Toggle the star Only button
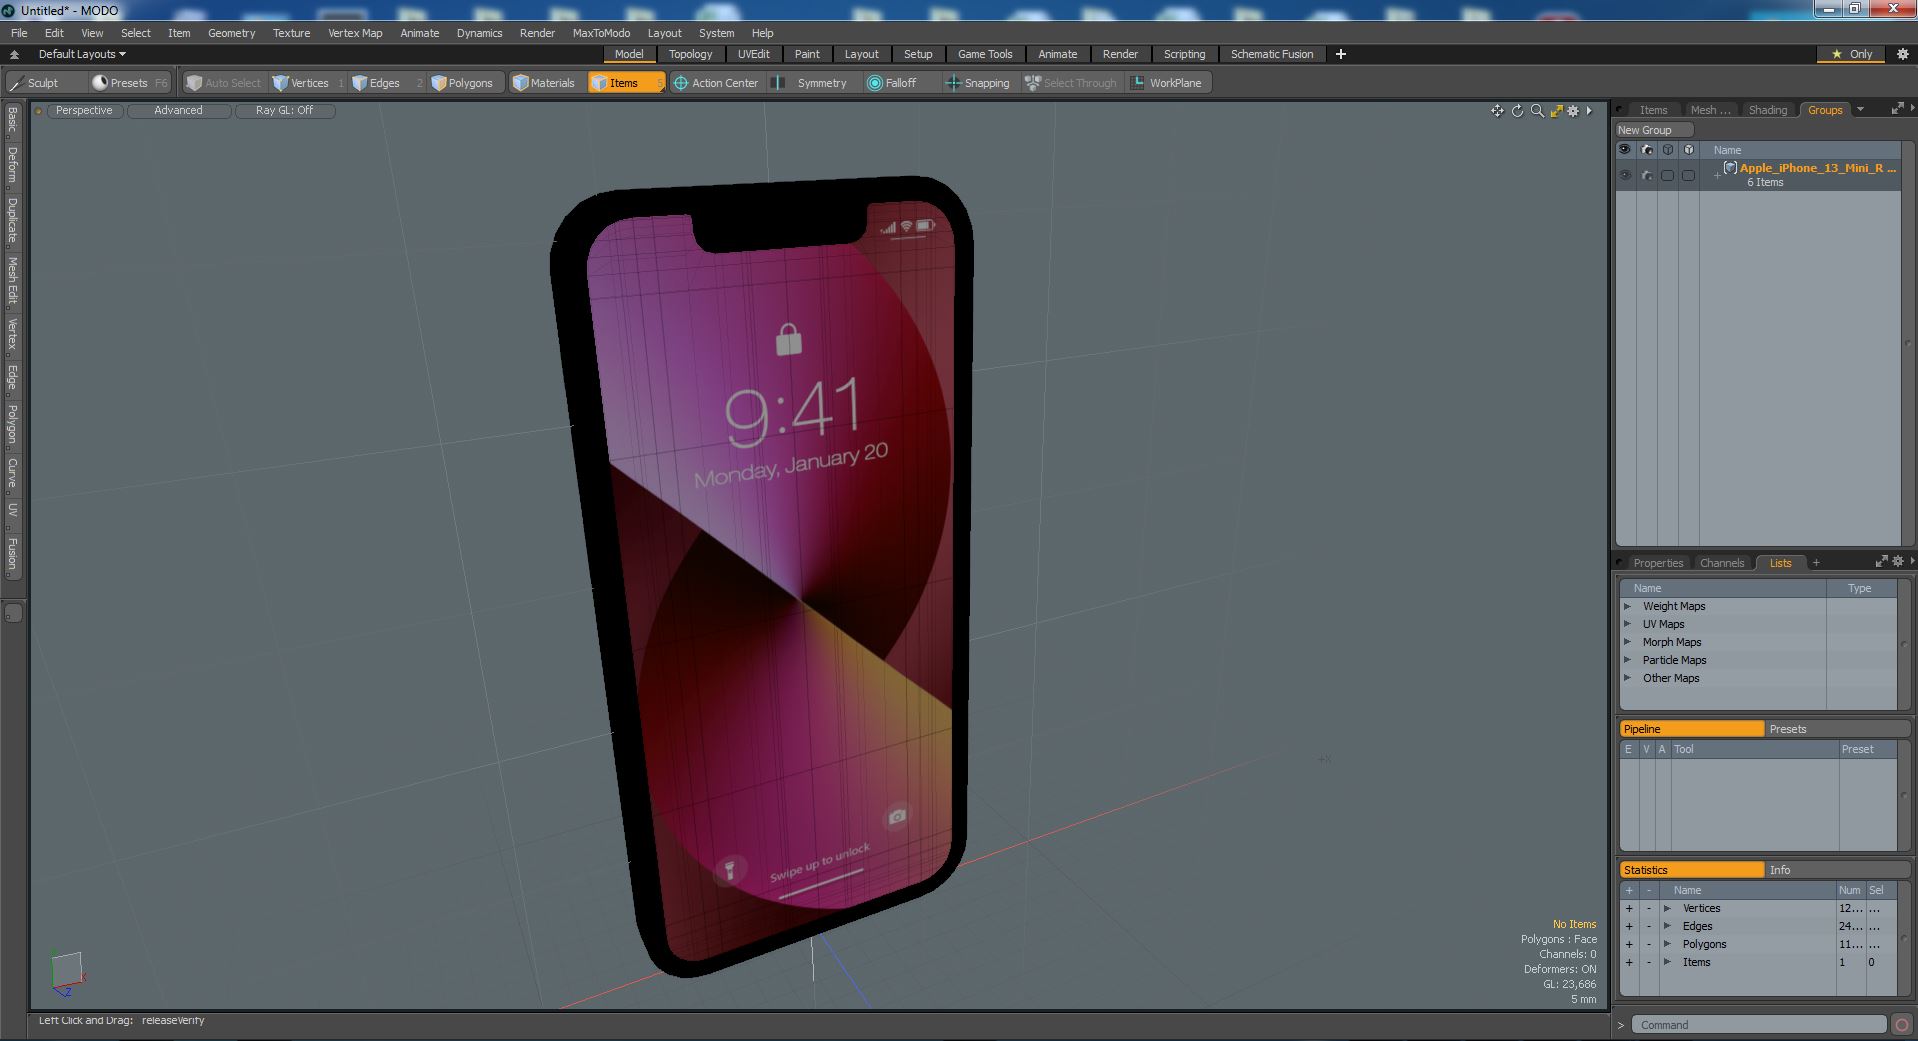 point(1851,54)
